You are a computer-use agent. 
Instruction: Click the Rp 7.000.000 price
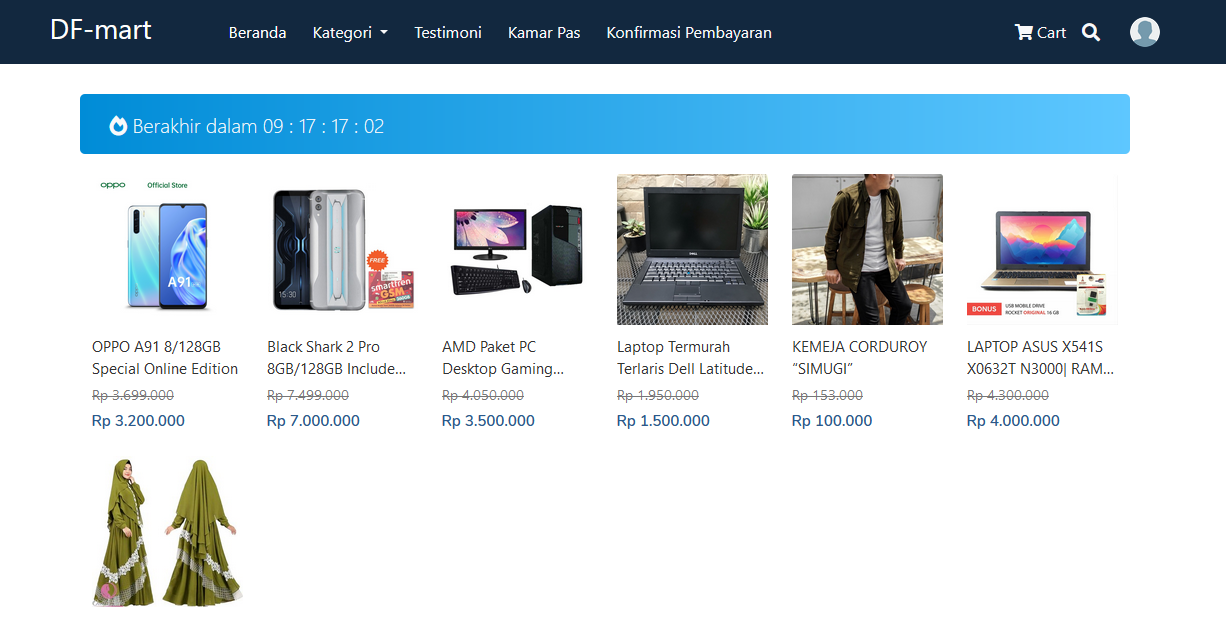[x=313, y=421]
